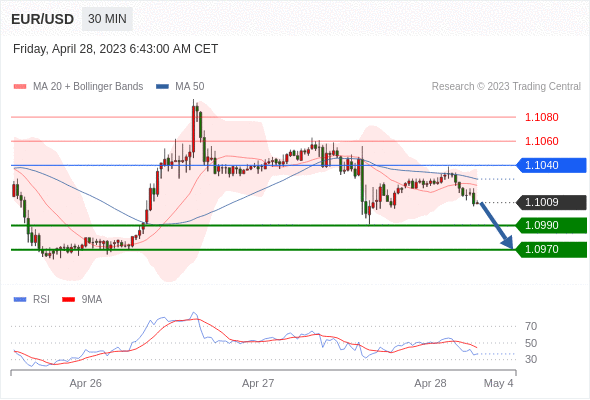Viewport: 590px width, 400px height.
Task: Click the 'MA 50' legend label
Action: [x=190, y=87]
